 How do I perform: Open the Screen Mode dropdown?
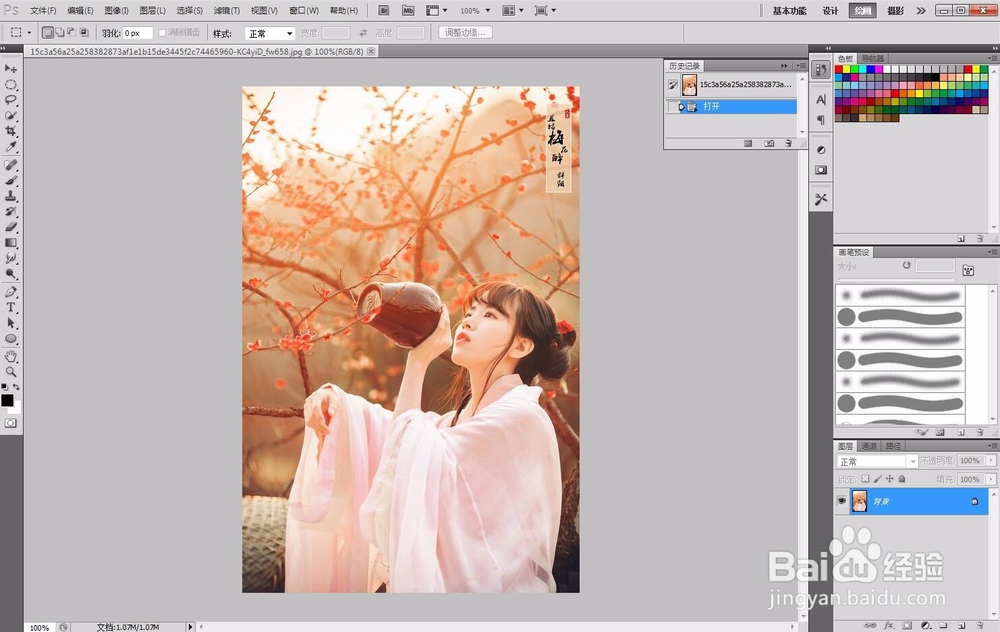click(545, 10)
